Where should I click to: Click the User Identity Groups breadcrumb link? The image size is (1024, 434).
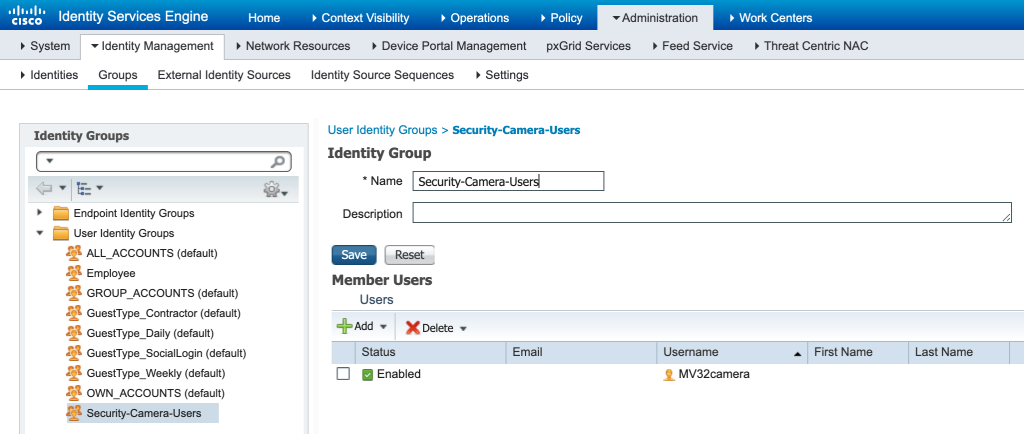point(382,130)
